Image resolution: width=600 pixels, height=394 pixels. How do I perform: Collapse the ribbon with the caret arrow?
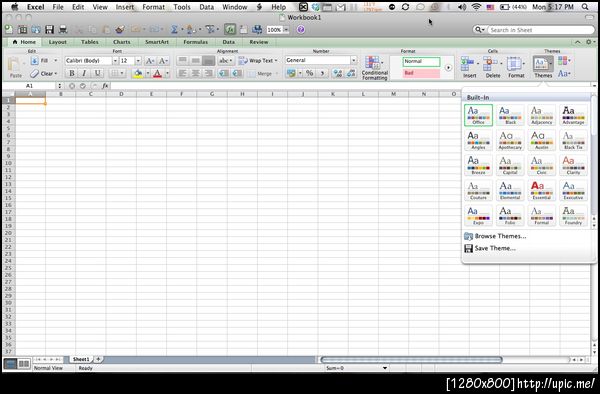[x=577, y=42]
